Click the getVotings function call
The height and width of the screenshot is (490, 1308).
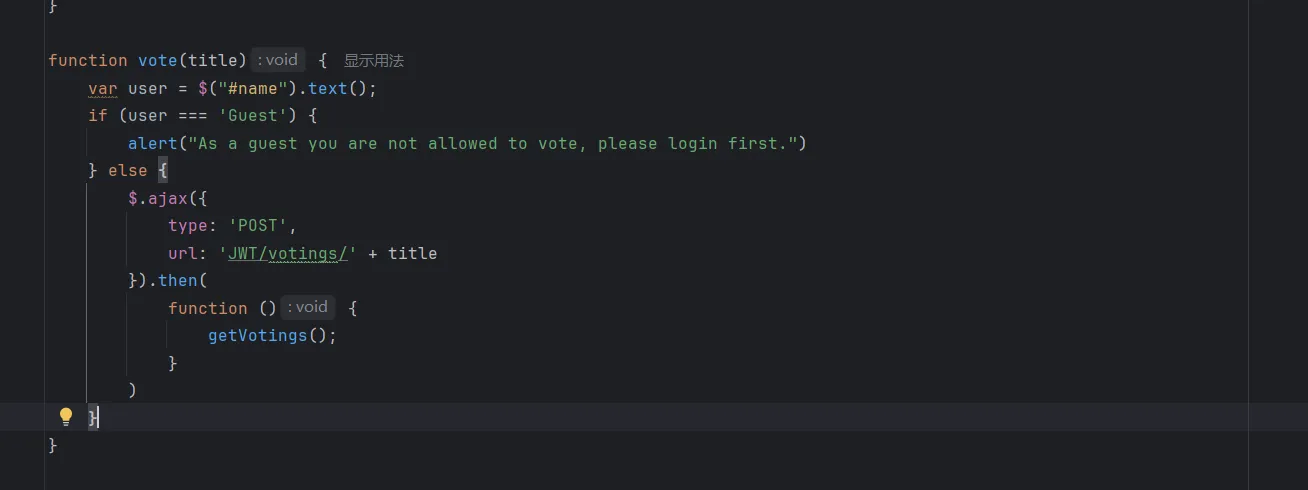257,335
